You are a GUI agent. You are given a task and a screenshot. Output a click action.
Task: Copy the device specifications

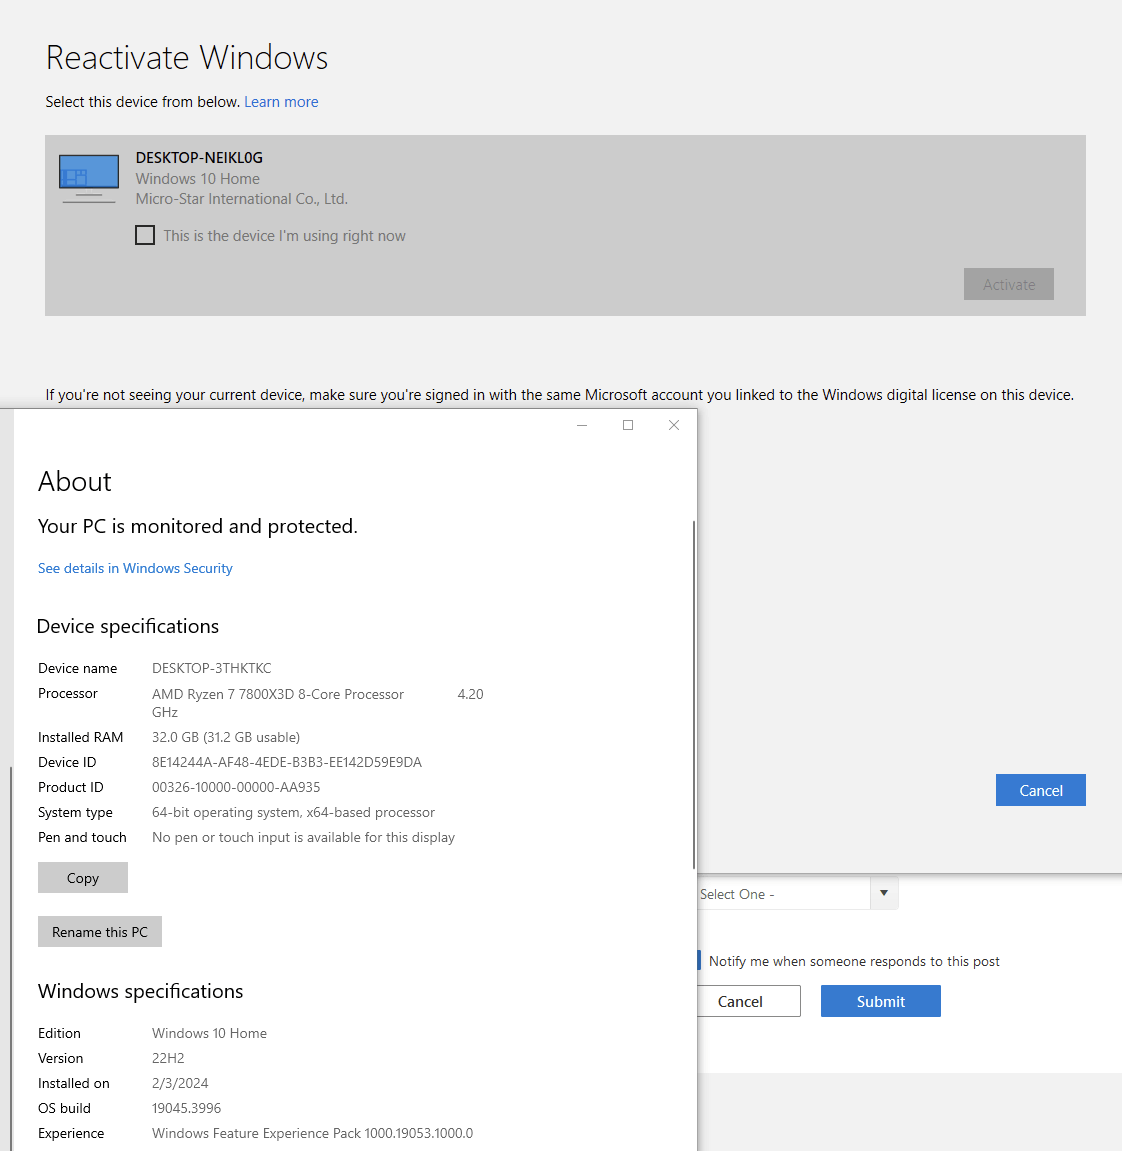point(83,878)
